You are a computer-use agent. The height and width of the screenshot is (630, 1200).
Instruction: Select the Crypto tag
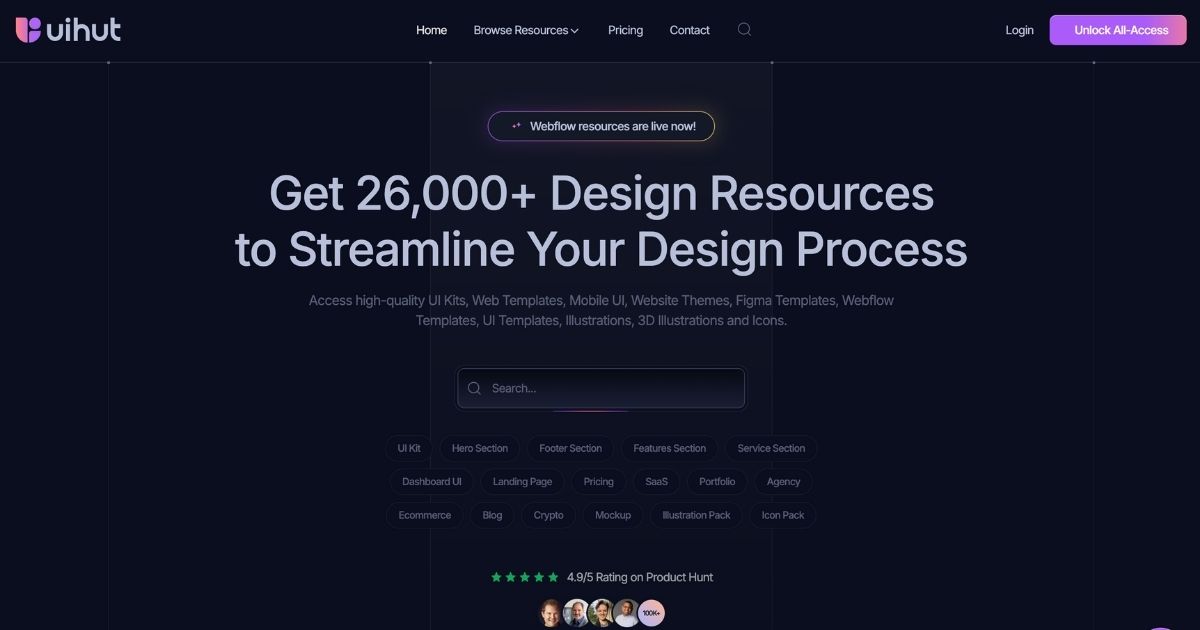[548, 515]
